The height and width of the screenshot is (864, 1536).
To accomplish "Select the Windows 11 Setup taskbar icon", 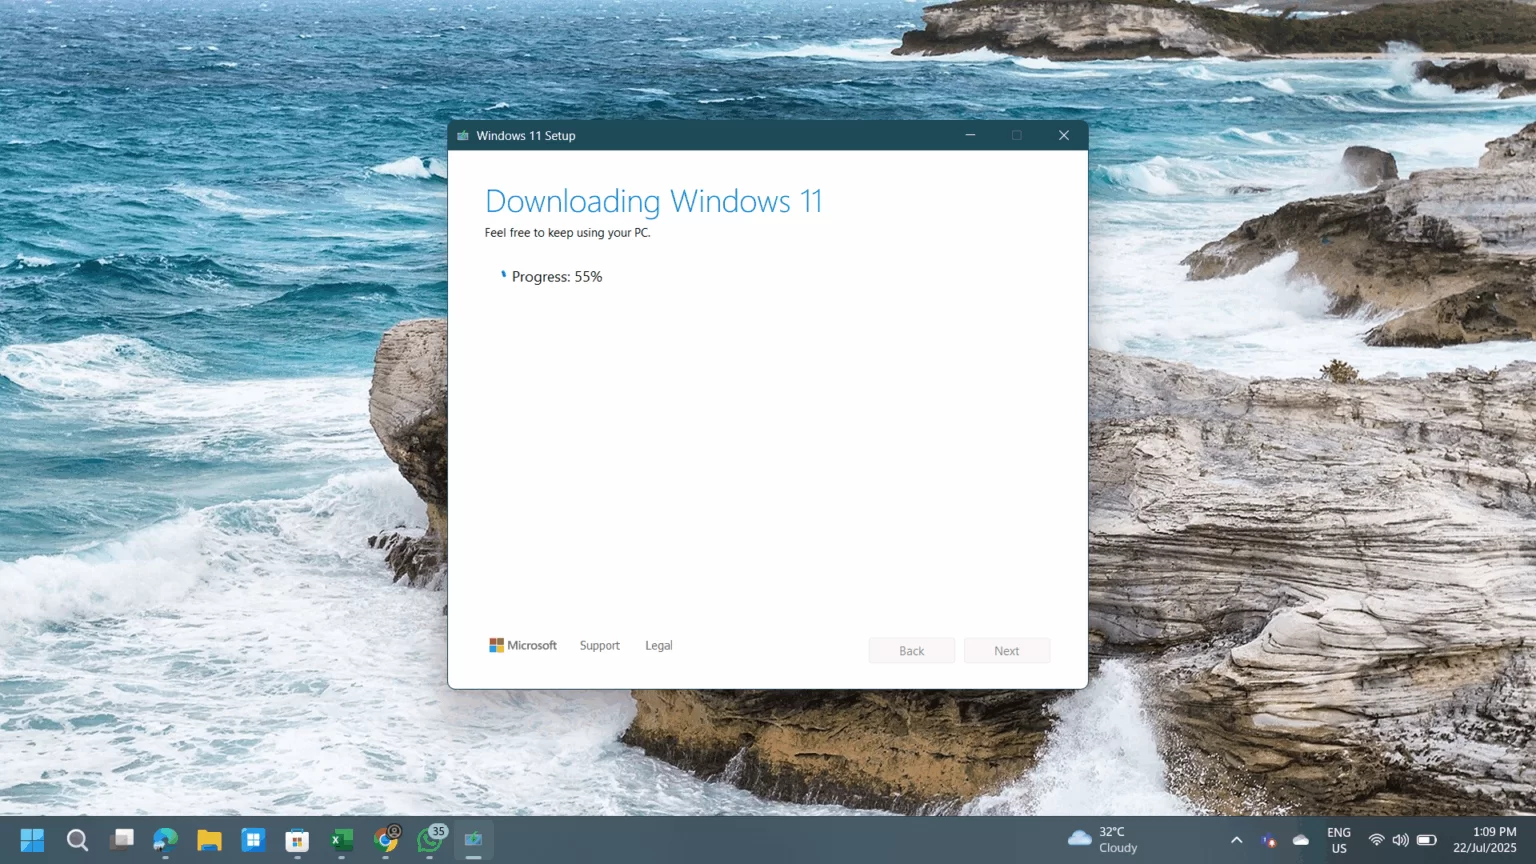I will (x=473, y=840).
